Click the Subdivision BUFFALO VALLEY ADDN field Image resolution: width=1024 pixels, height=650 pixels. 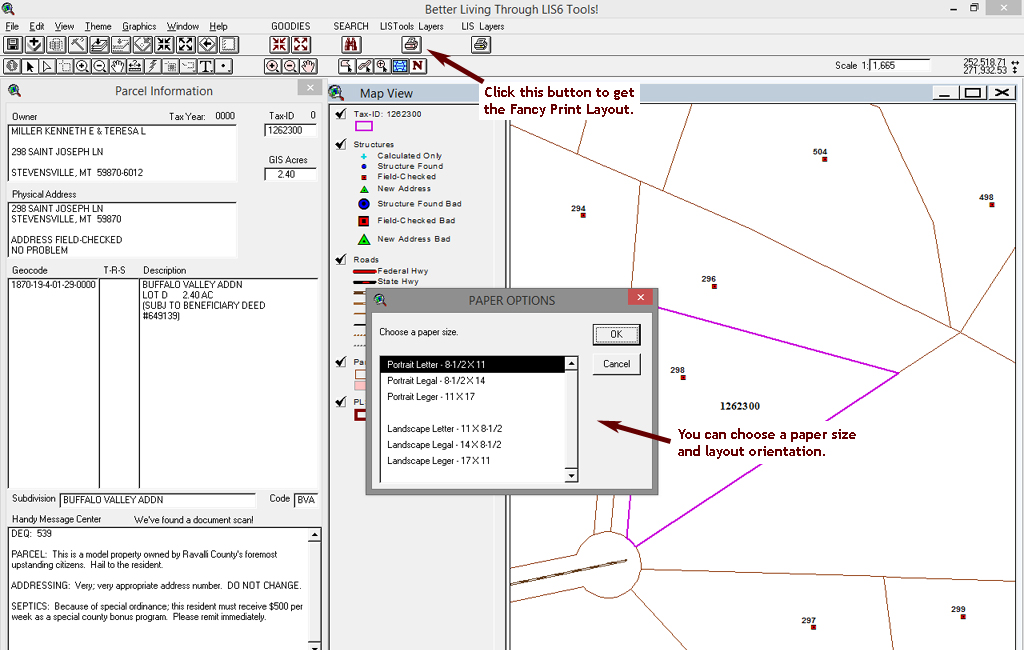coord(157,500)
